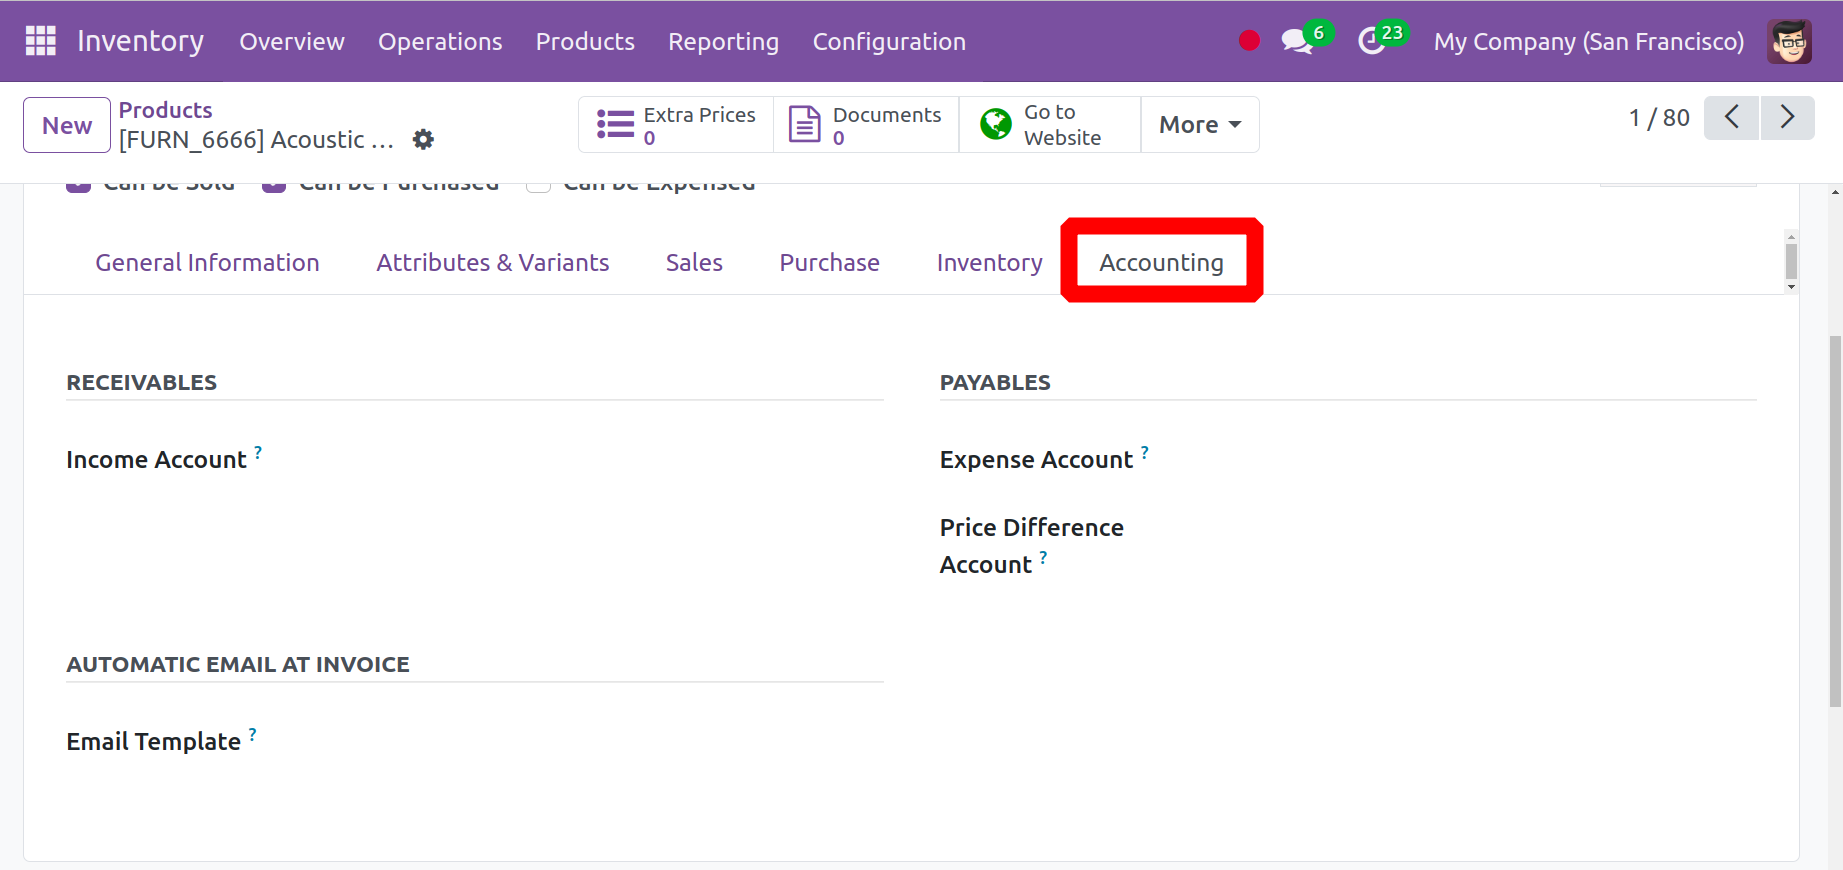This screenshot has width=1843, height=870.
Task: Go to the previous product record arrow
Action: pos(1732,118)
